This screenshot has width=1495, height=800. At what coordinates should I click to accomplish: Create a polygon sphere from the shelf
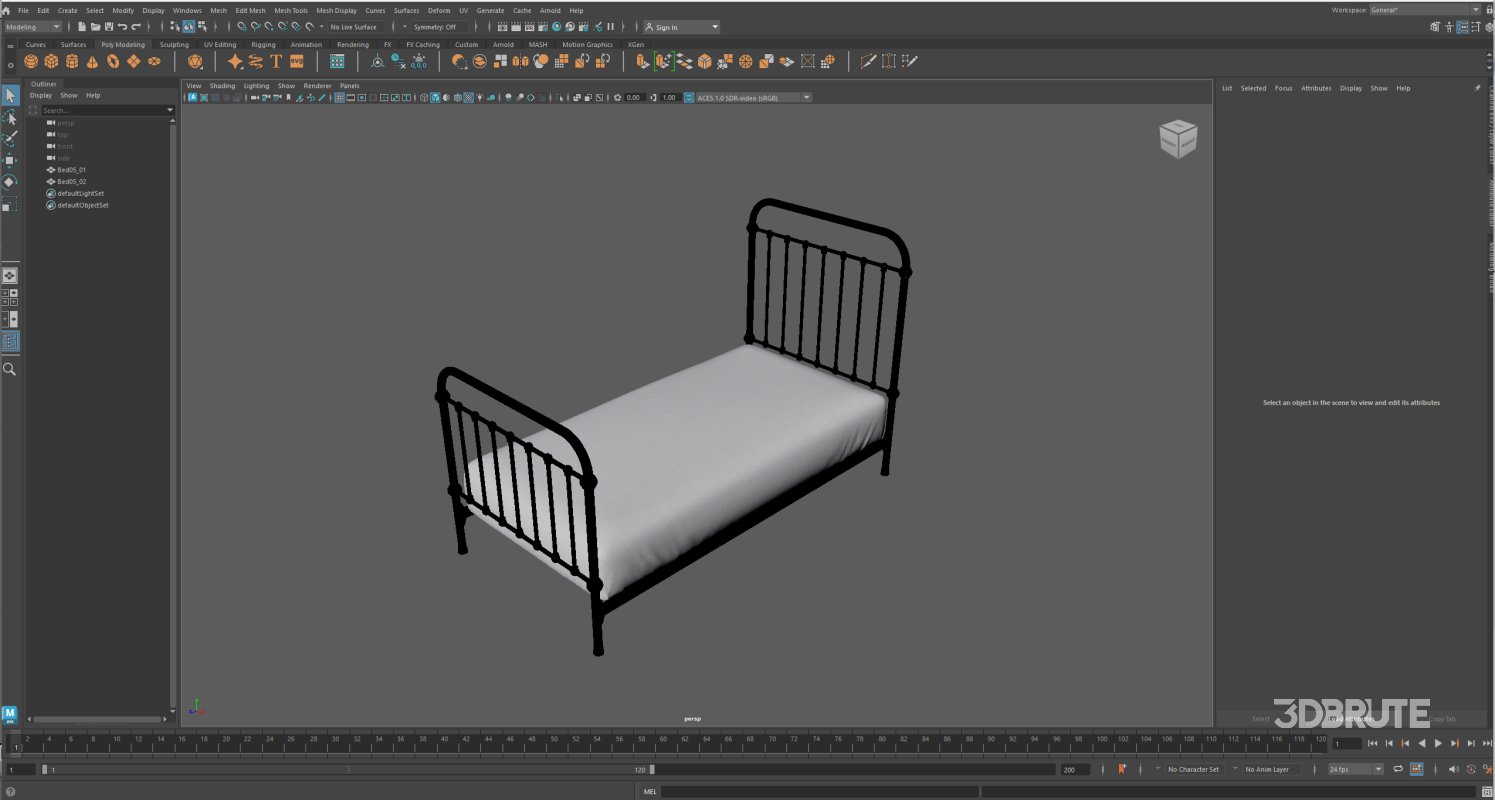[x=29, y=61]
